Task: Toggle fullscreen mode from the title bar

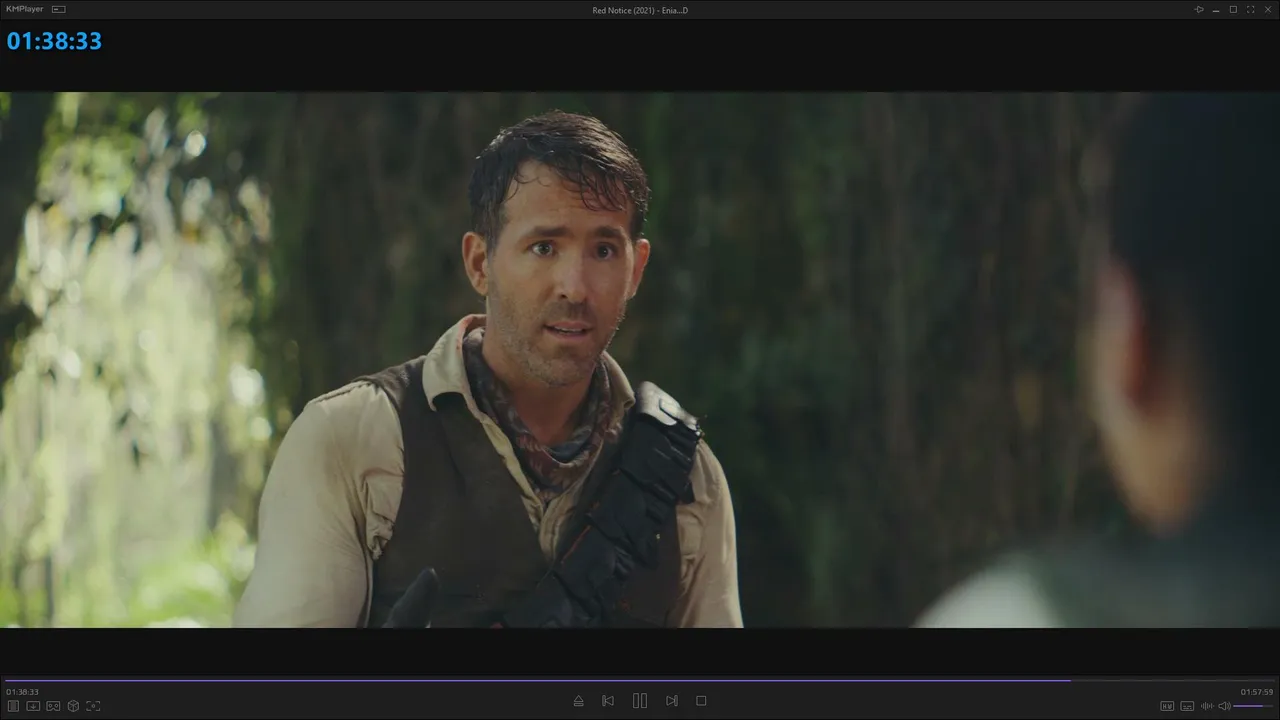Action: tap(1251, 10)
